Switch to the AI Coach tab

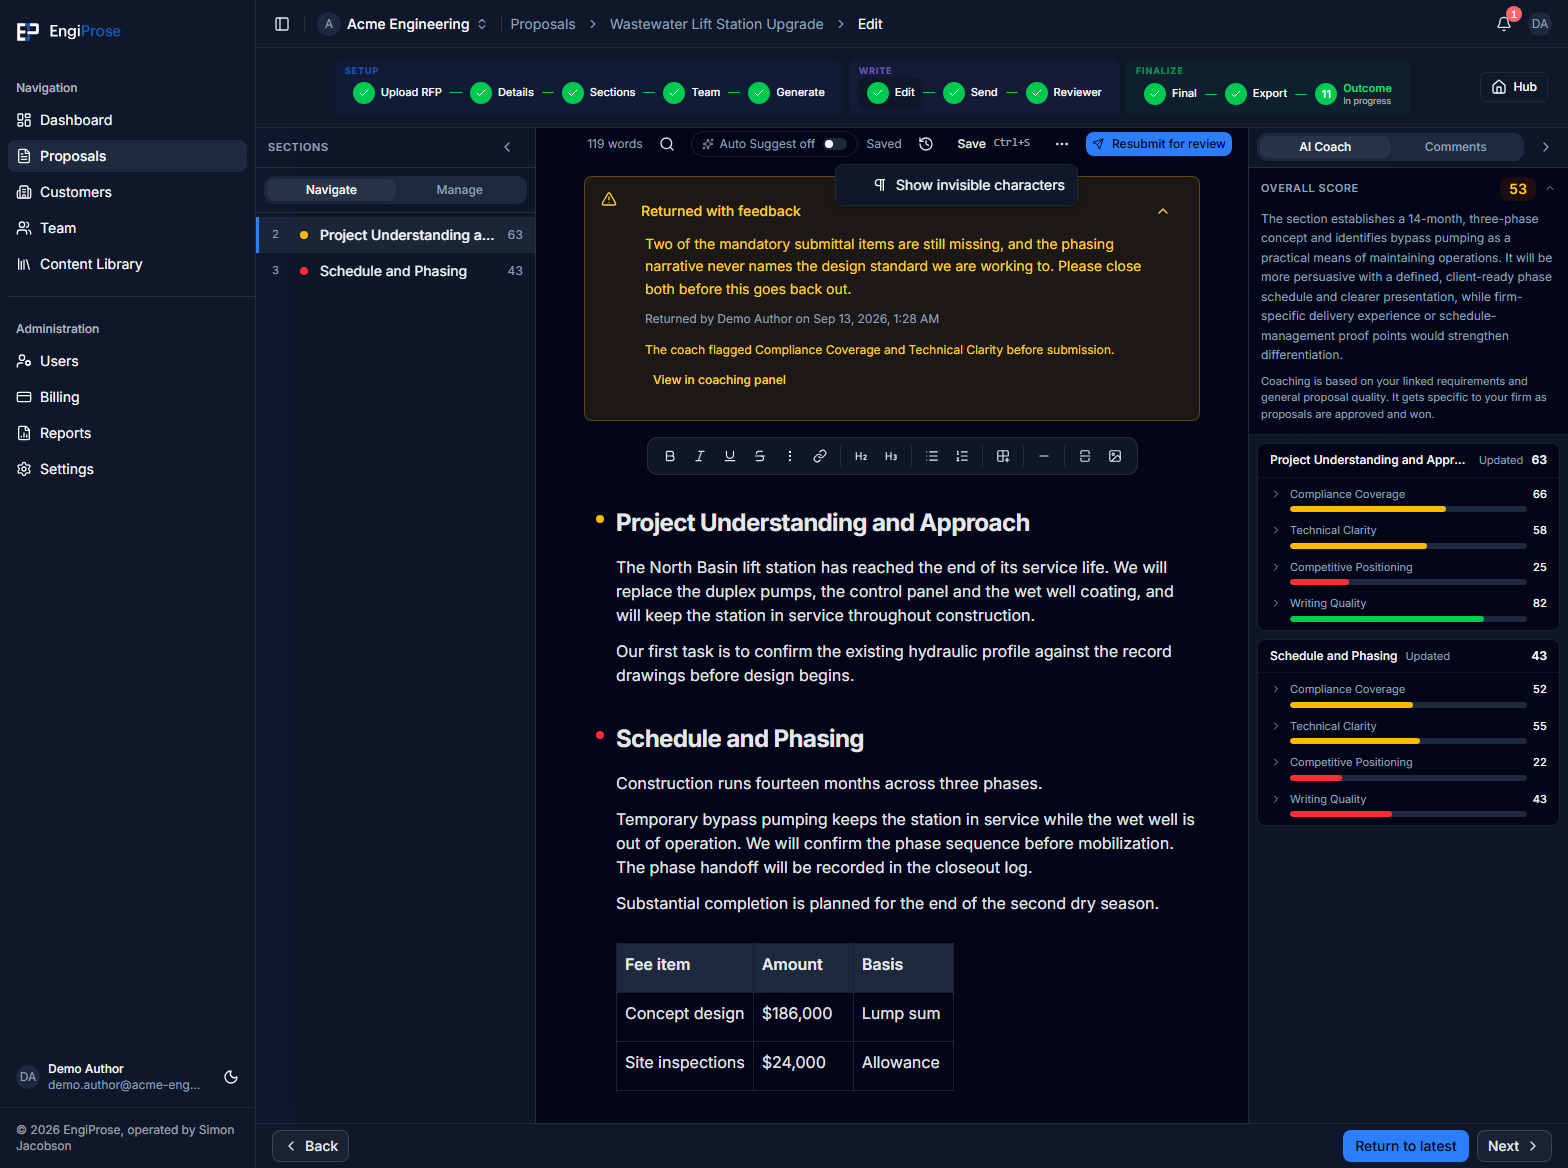pyautogui.click(x=1325, y=147)
